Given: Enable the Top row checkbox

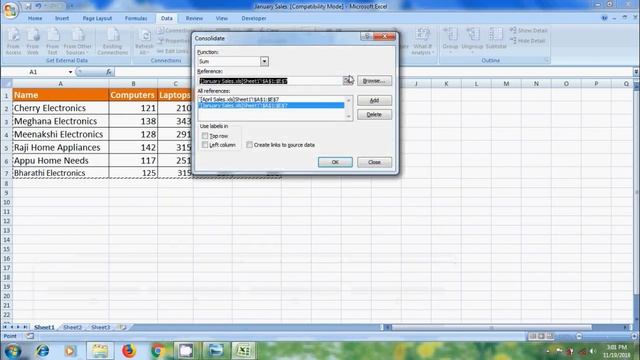Looking at the screenshot, I should 205,136.
